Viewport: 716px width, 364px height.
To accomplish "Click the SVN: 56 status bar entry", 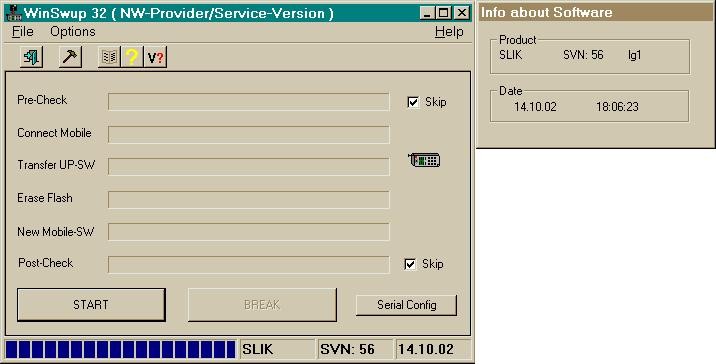I will (x=355, y=349).
